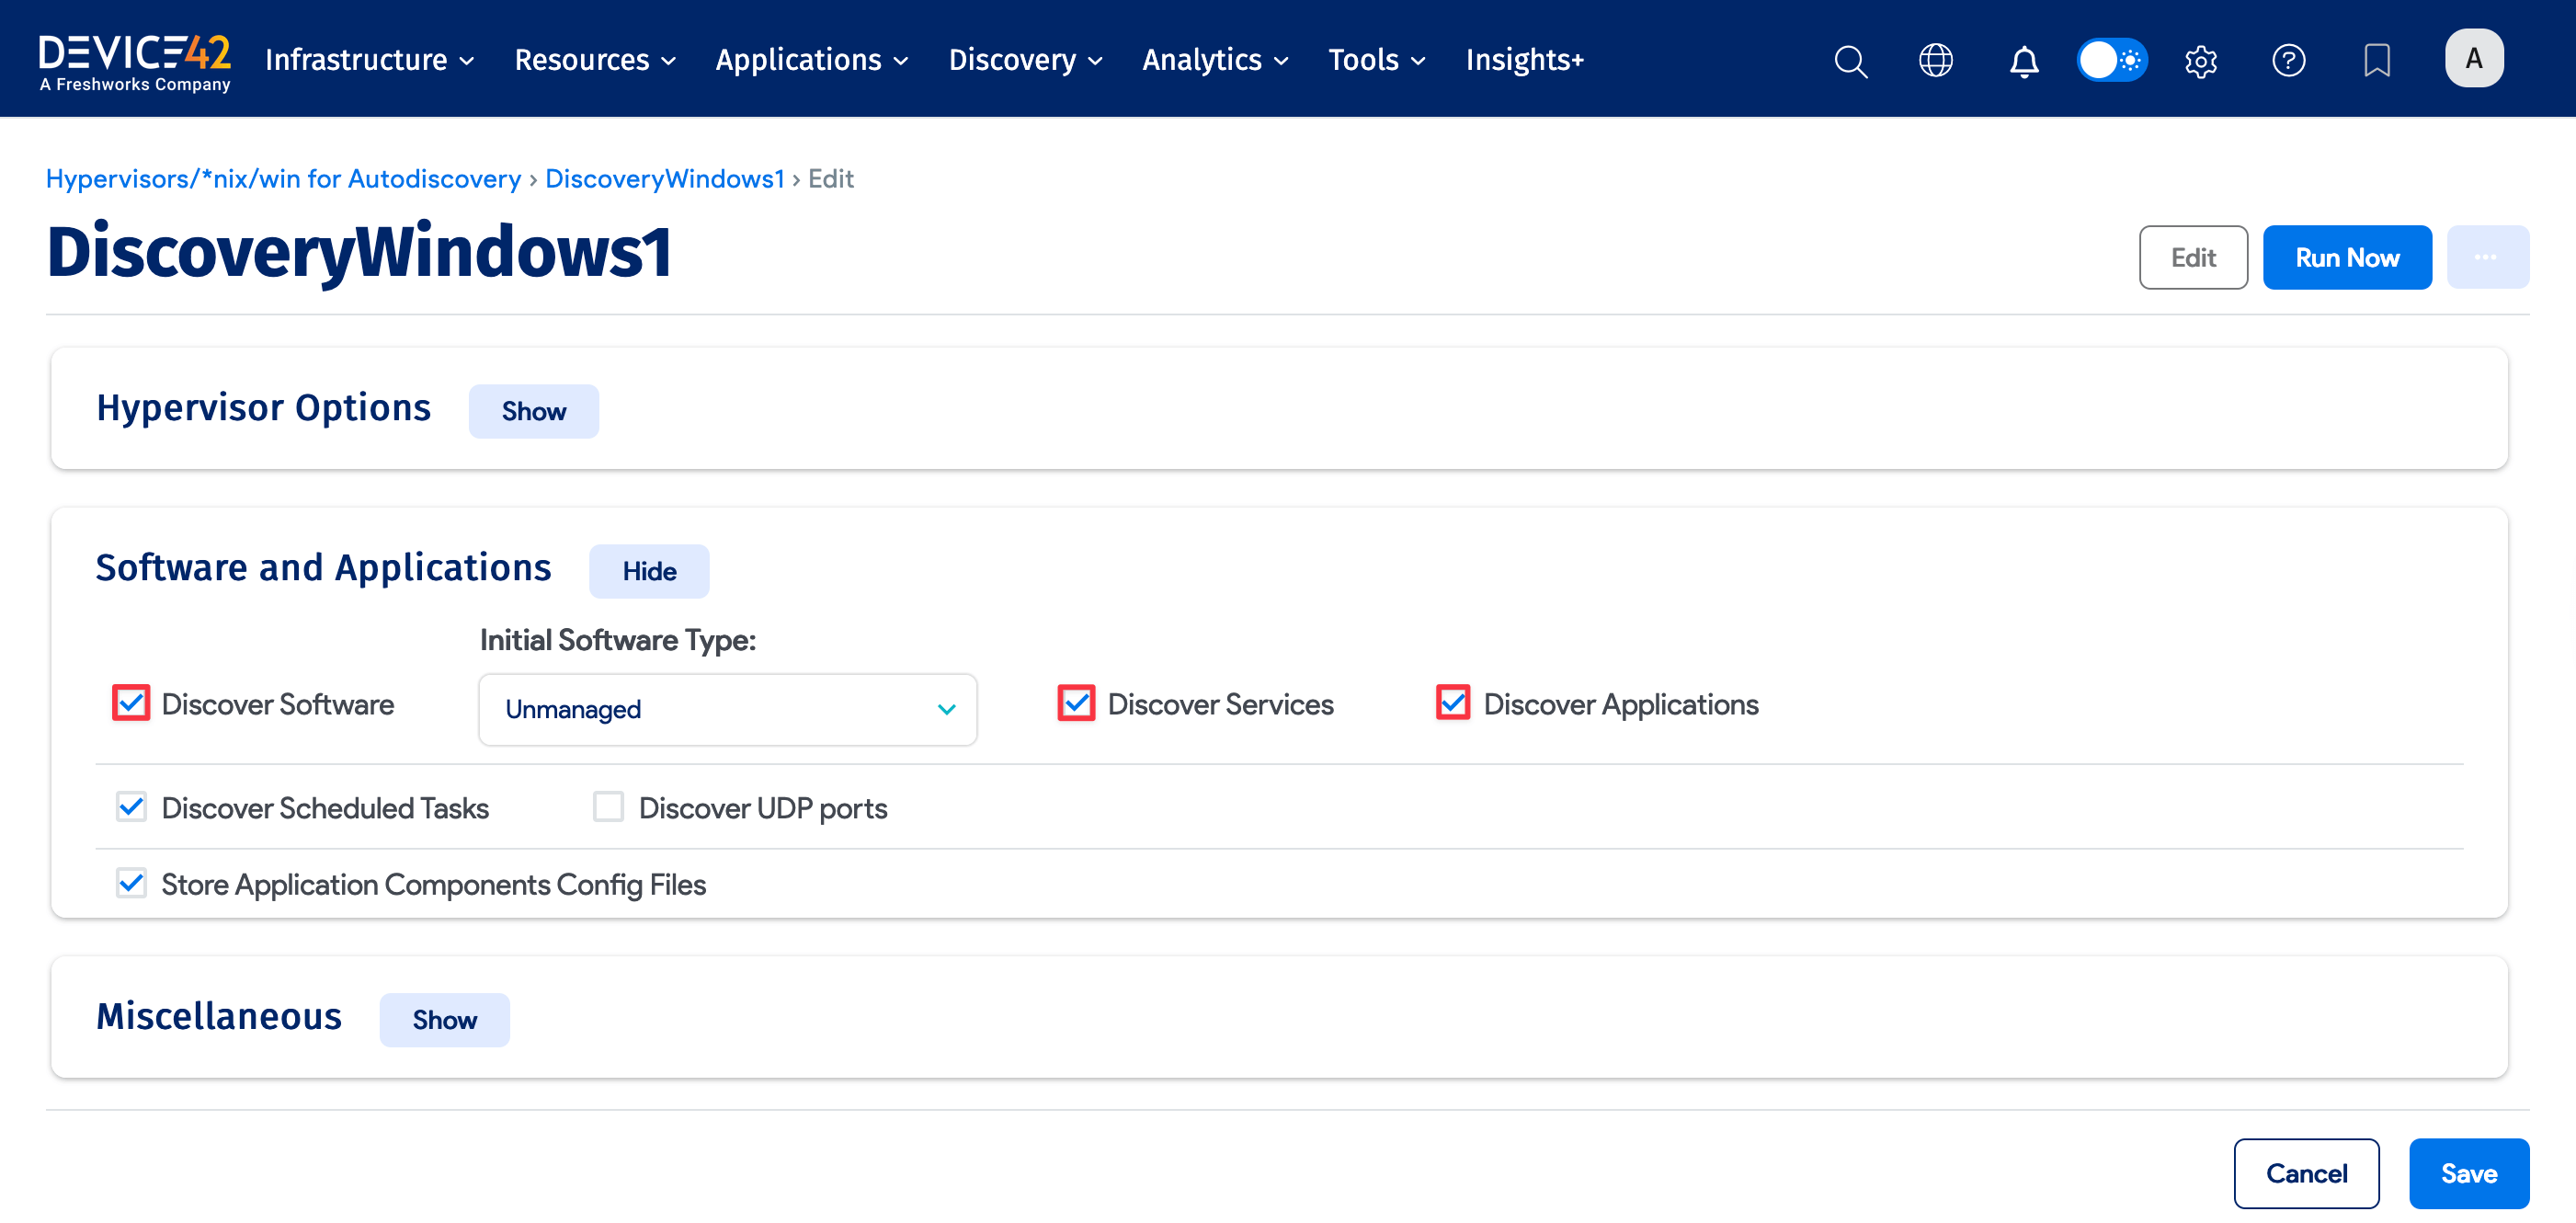Image resolution: width=2576 pixels, height=1223 pixels.
Task: Open the Insights+ menu
Action: (1524, 60)
